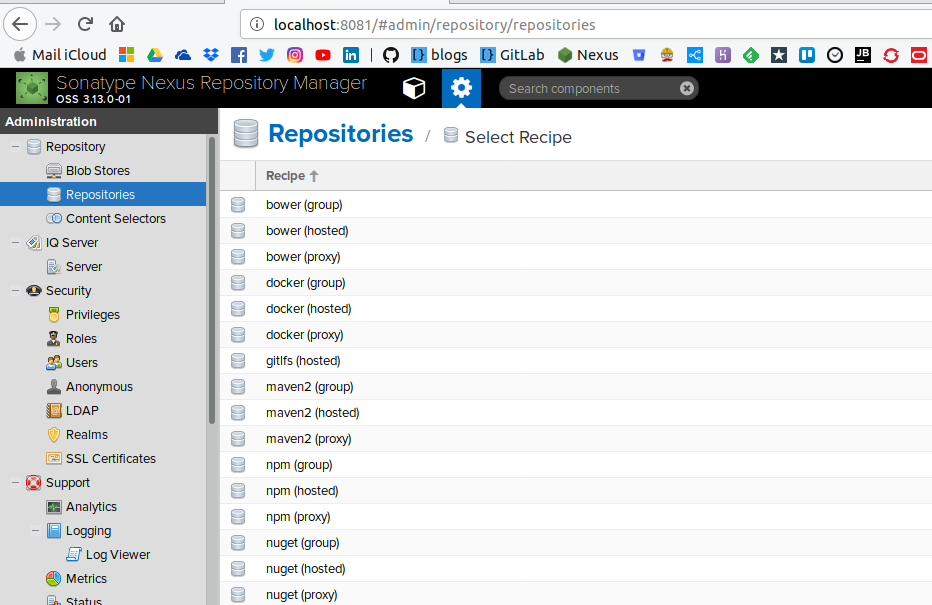Open the Twitter bookmark icon
The height and width of the screenshot is (605, 932).
(x=267, y=55)
